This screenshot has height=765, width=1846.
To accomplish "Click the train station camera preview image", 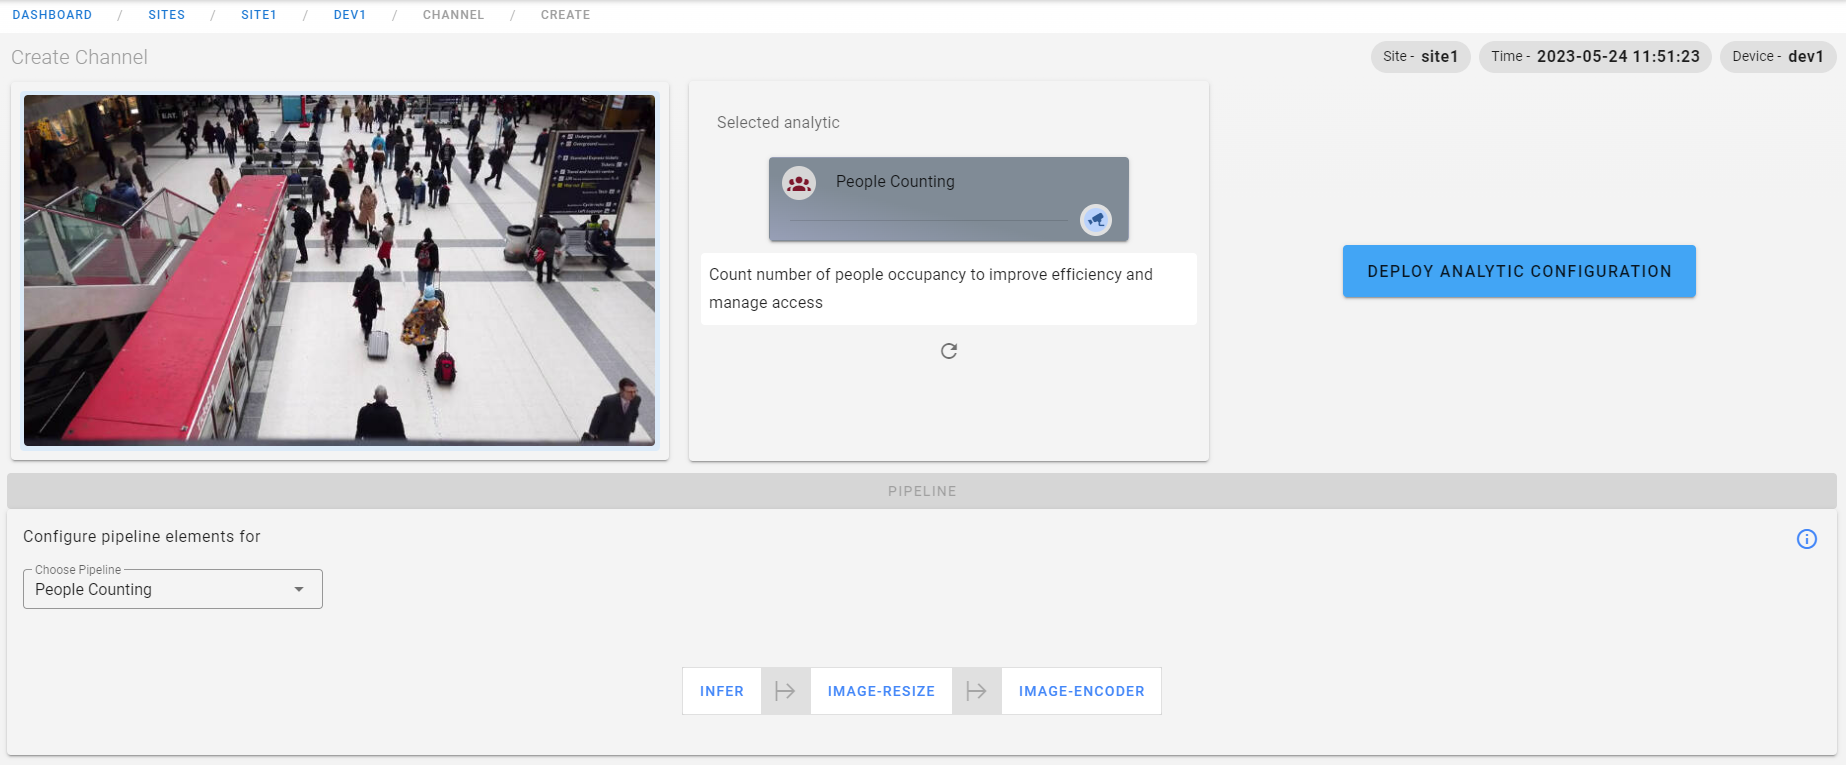I will (339, 270).
